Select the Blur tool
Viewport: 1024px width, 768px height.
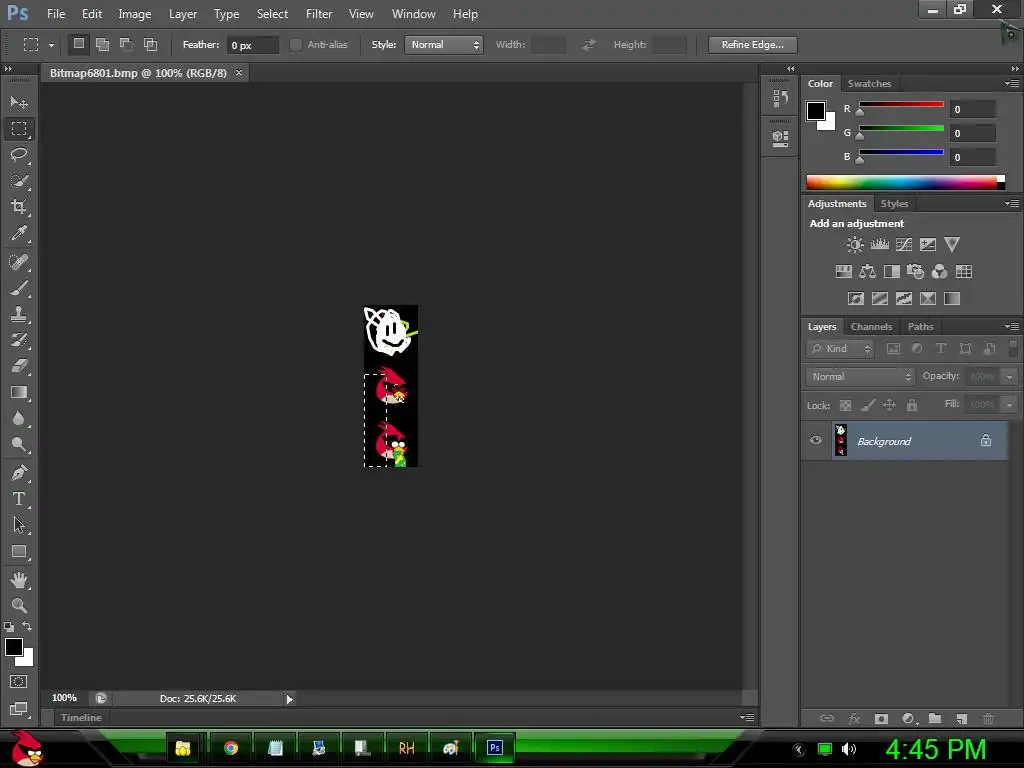coord(19,419)
